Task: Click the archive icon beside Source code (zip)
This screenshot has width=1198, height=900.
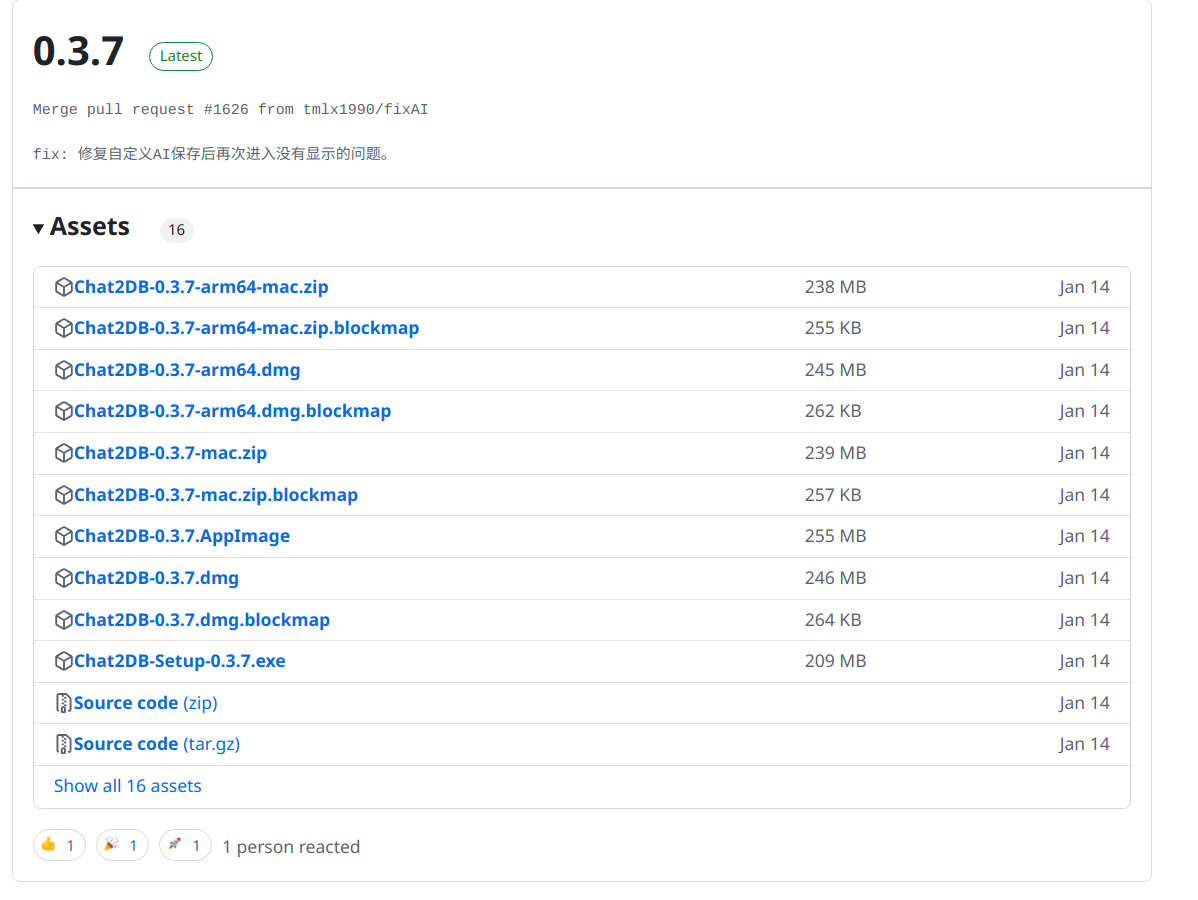Action: click(x=64, y=702)
